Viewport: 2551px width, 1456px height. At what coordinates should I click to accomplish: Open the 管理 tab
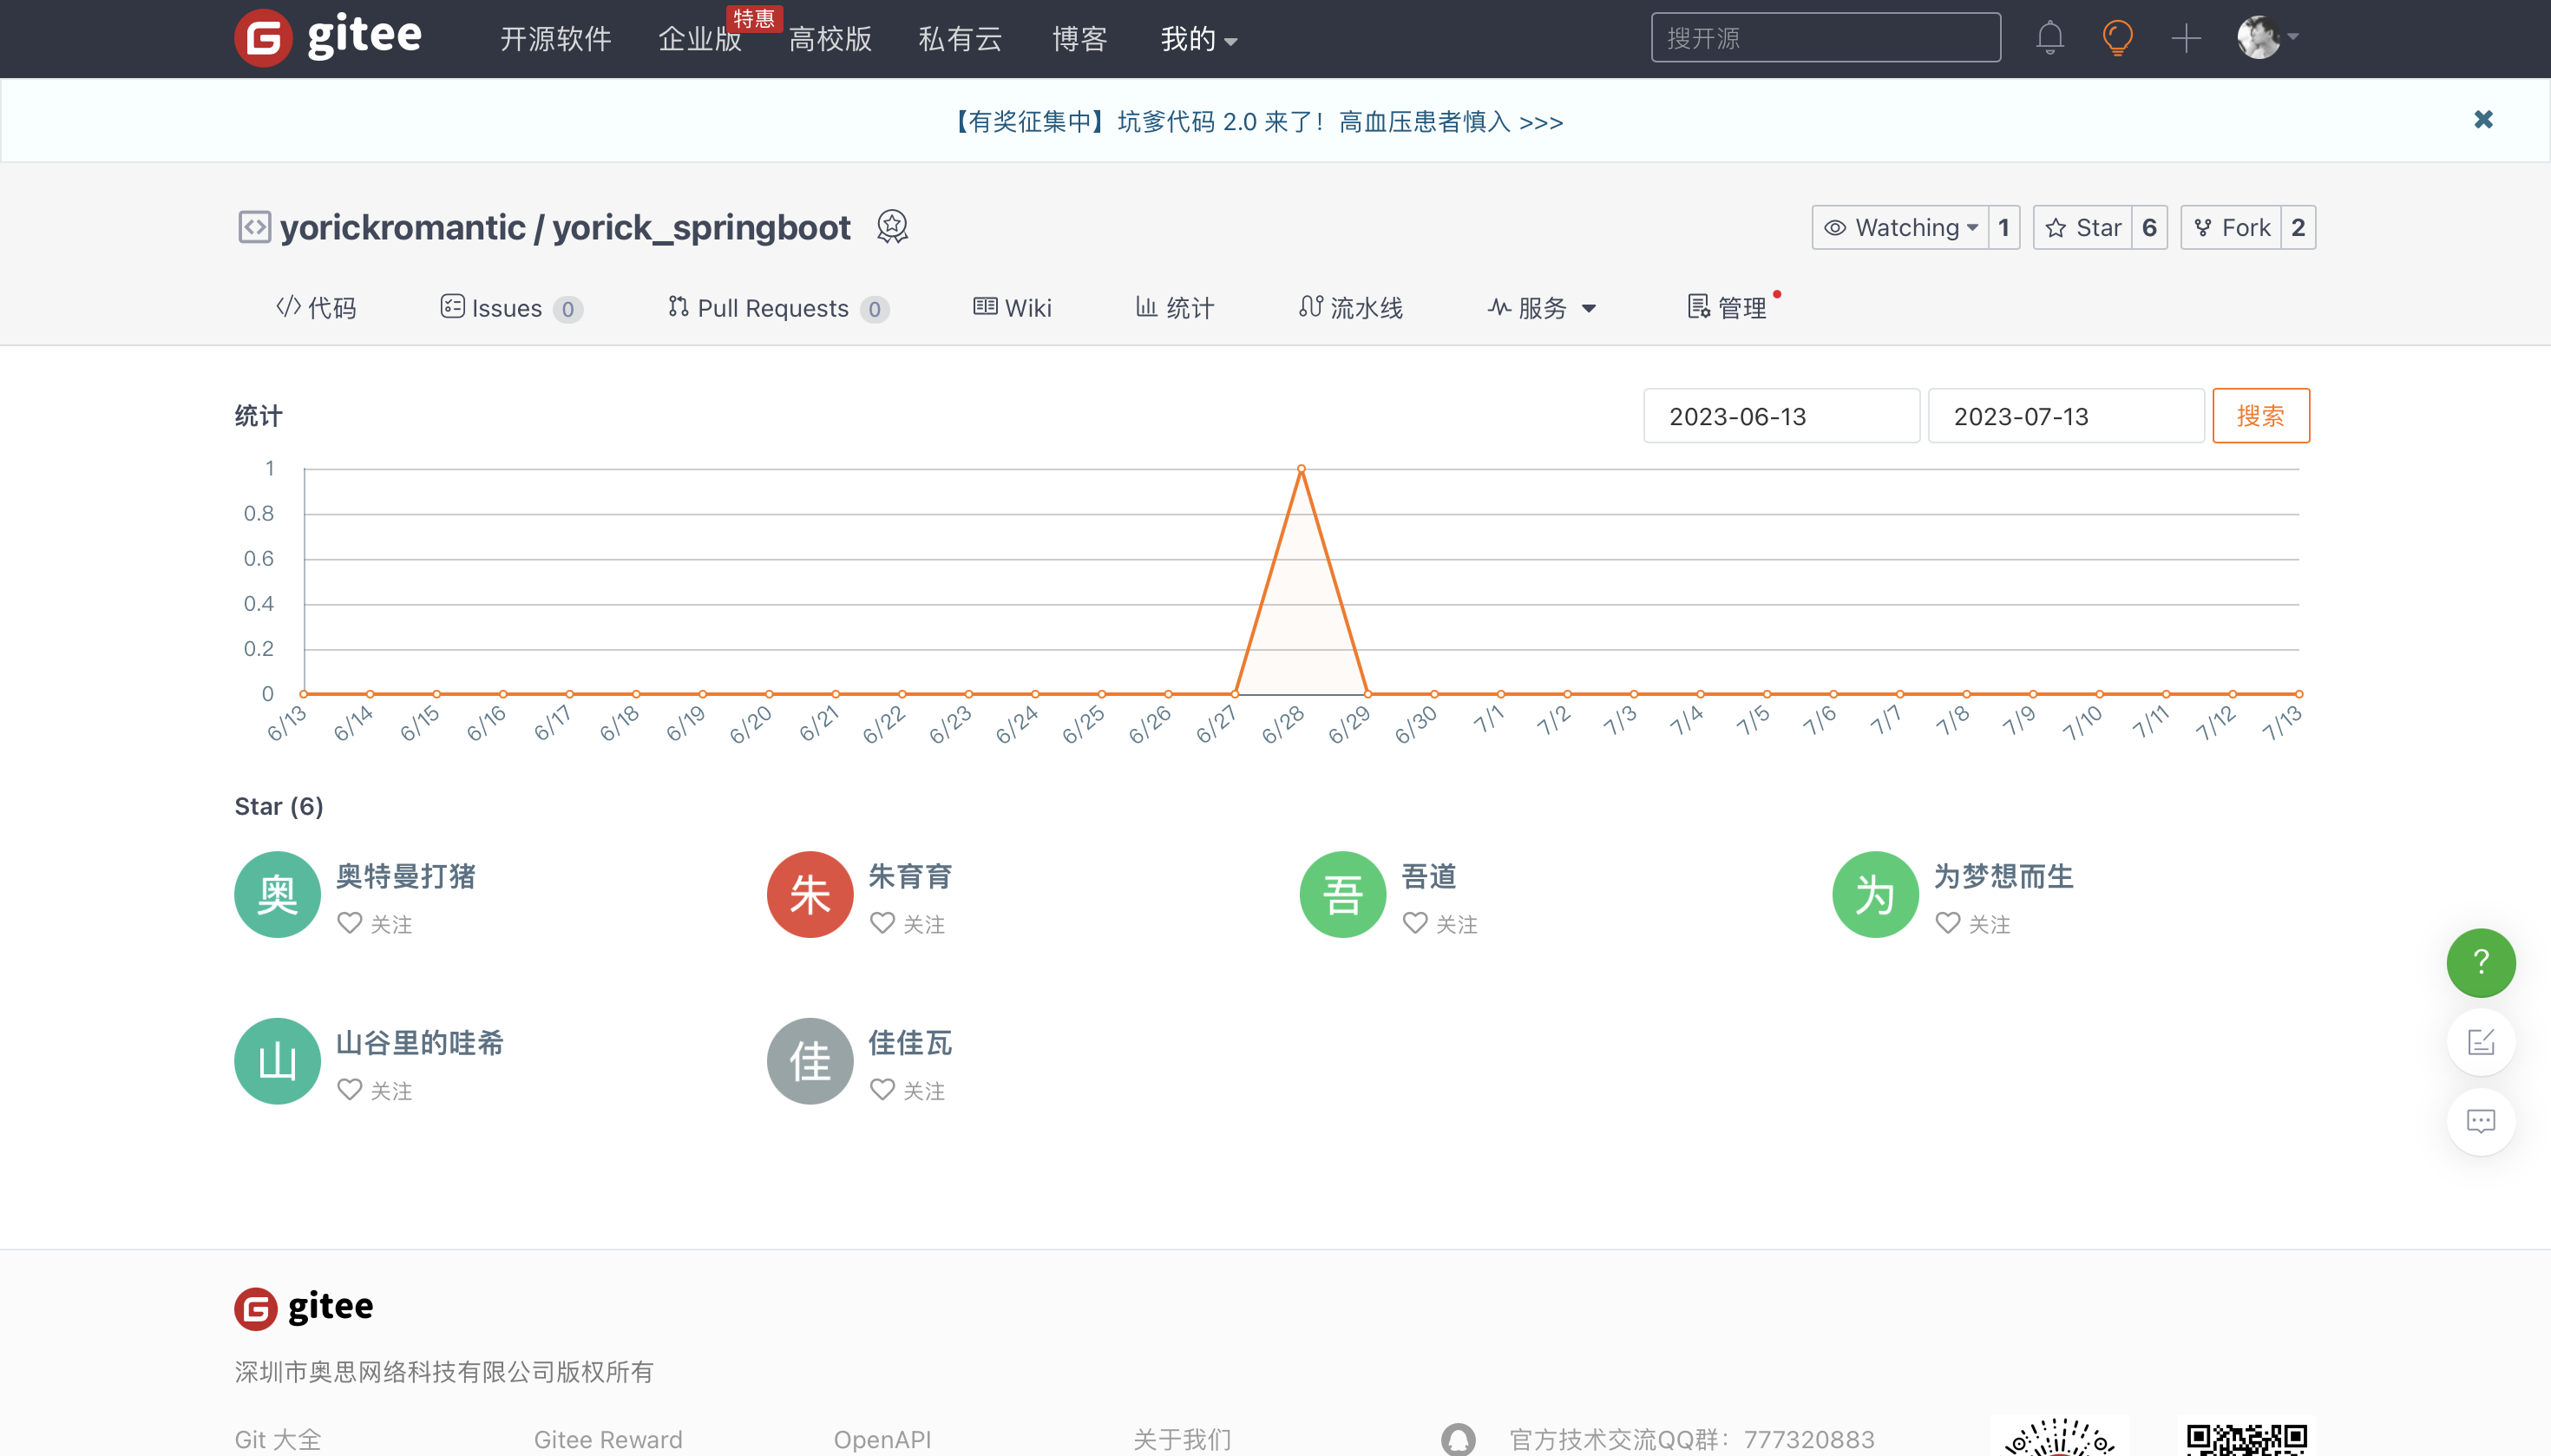[x=1727, y=308]
